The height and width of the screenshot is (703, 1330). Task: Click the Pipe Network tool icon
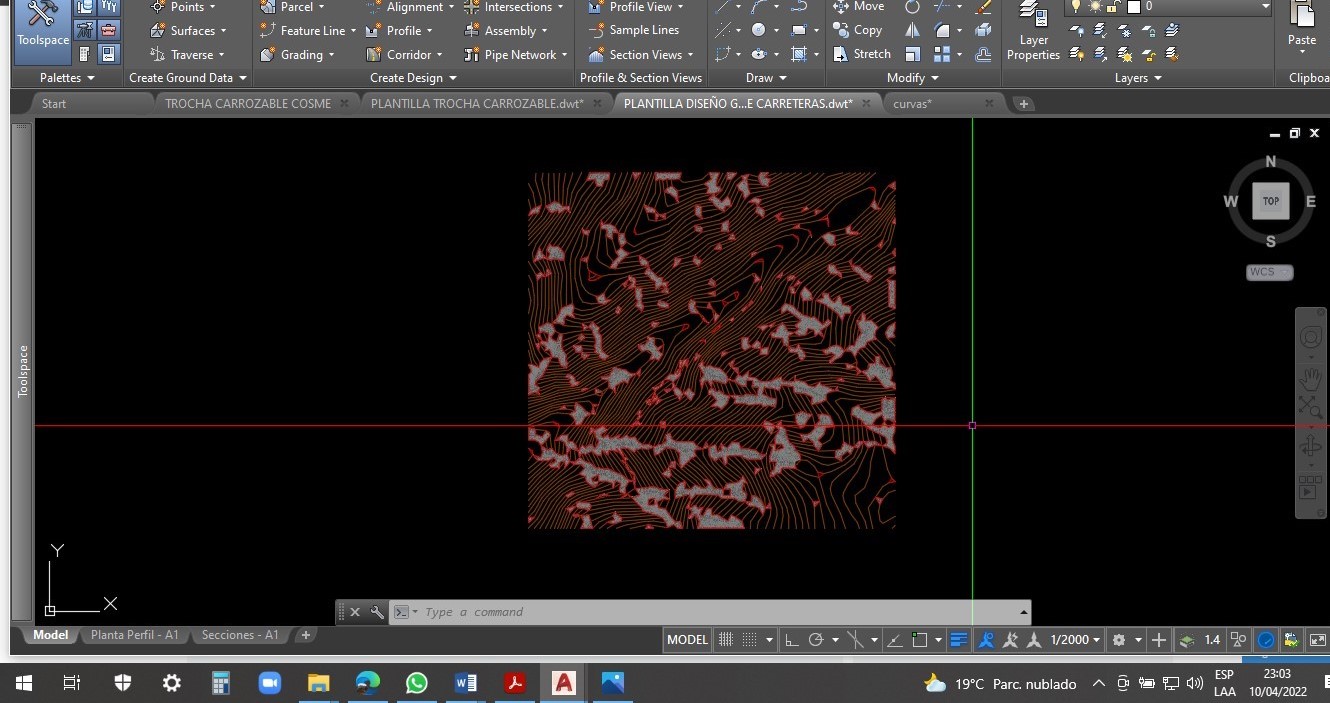472,54
